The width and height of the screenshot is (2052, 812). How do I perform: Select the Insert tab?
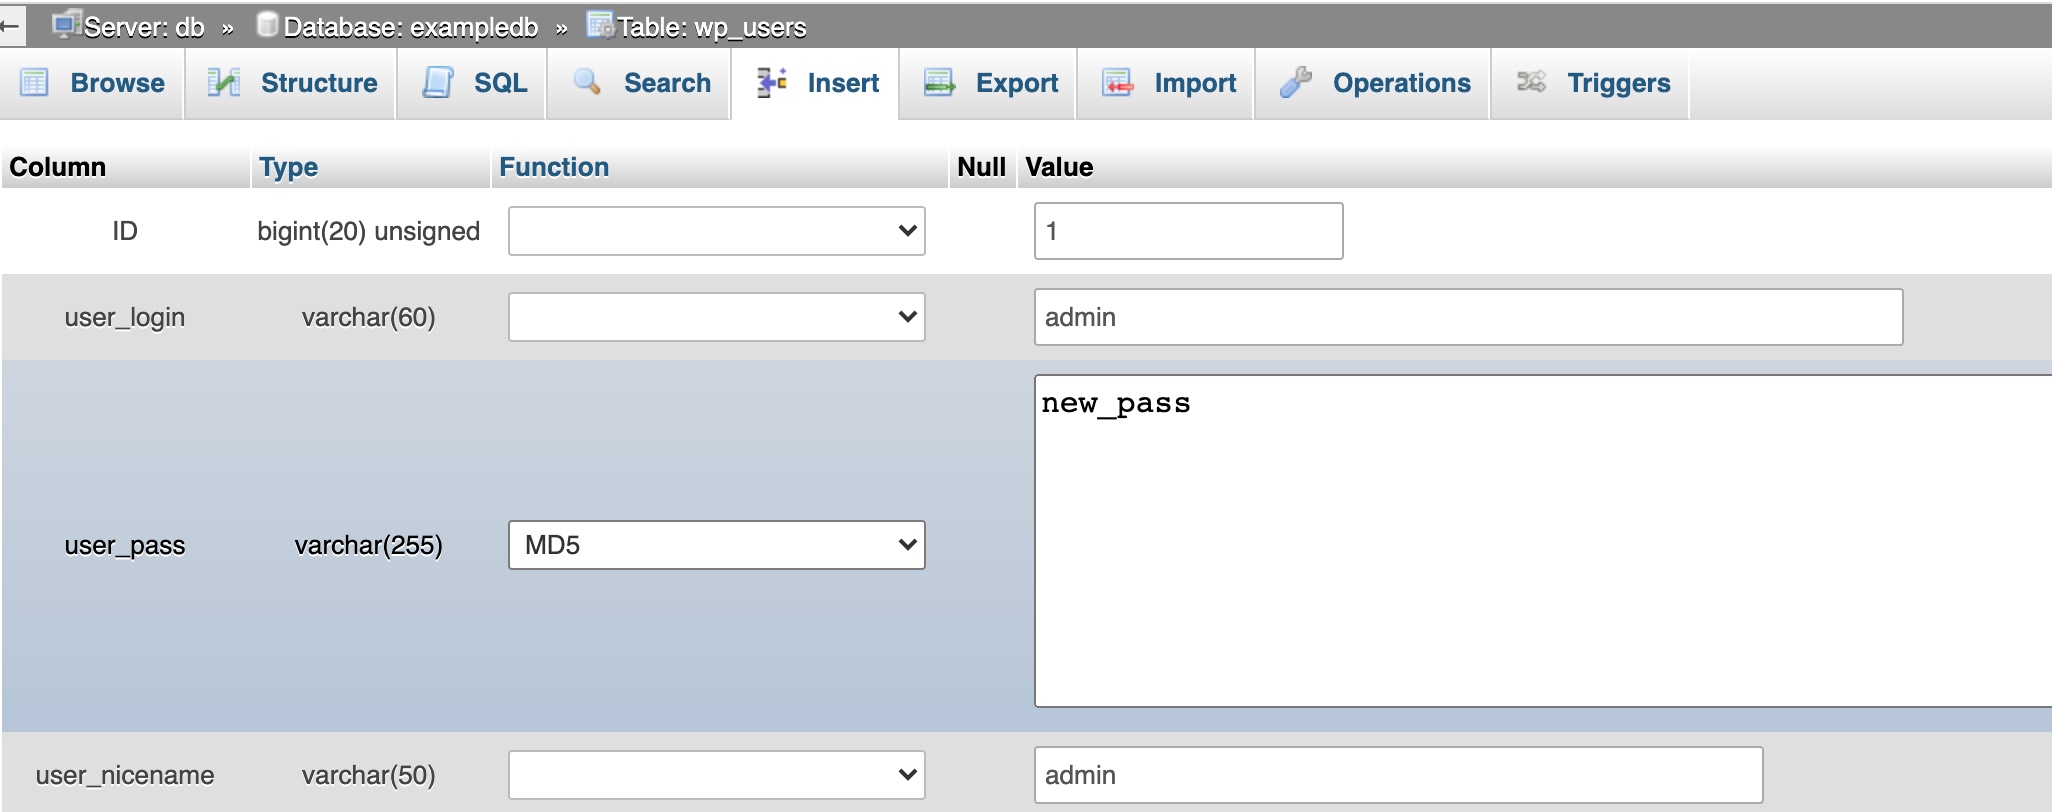816,83
